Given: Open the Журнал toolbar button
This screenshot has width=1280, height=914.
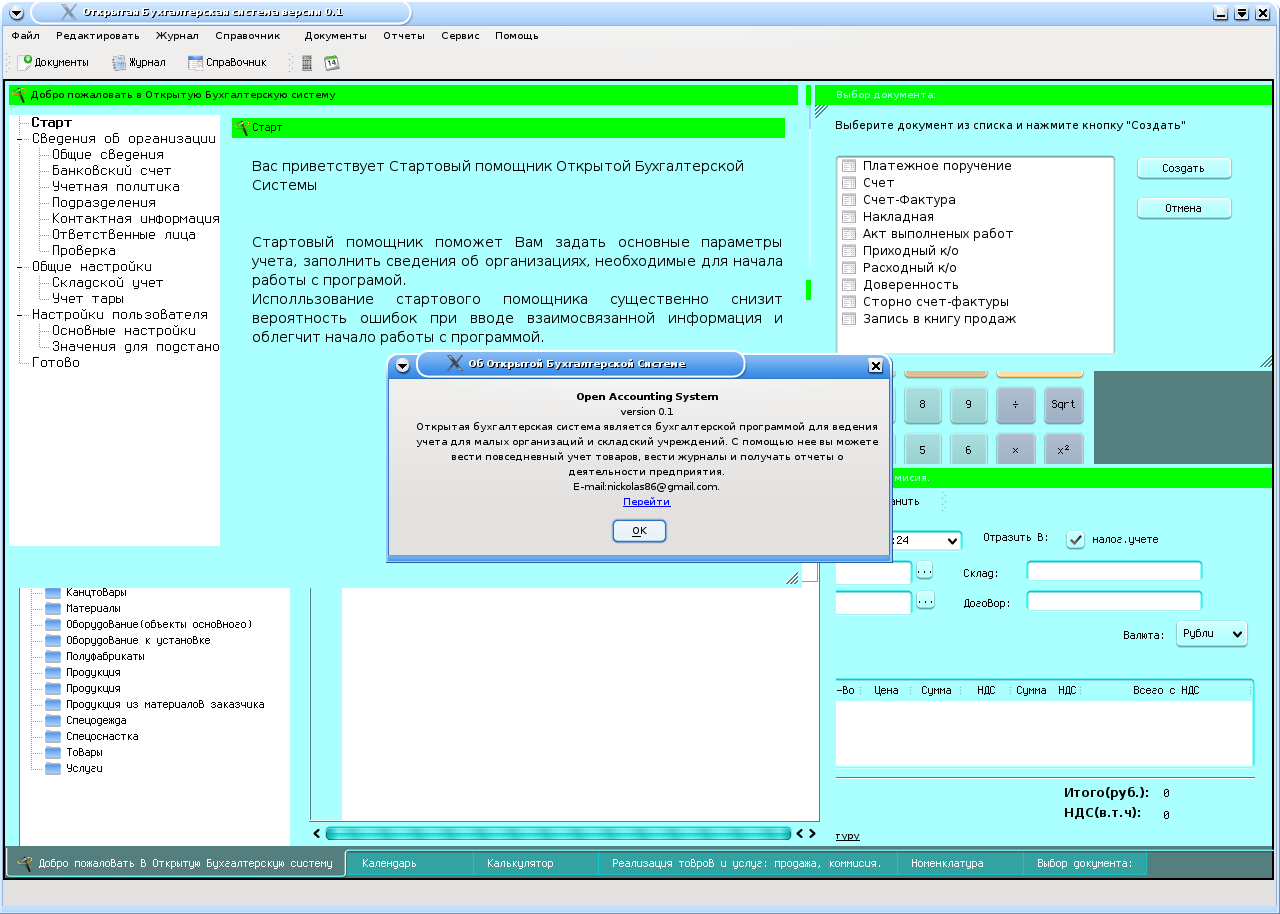Looking at the screenshot, I should click(x=139, y=62).
